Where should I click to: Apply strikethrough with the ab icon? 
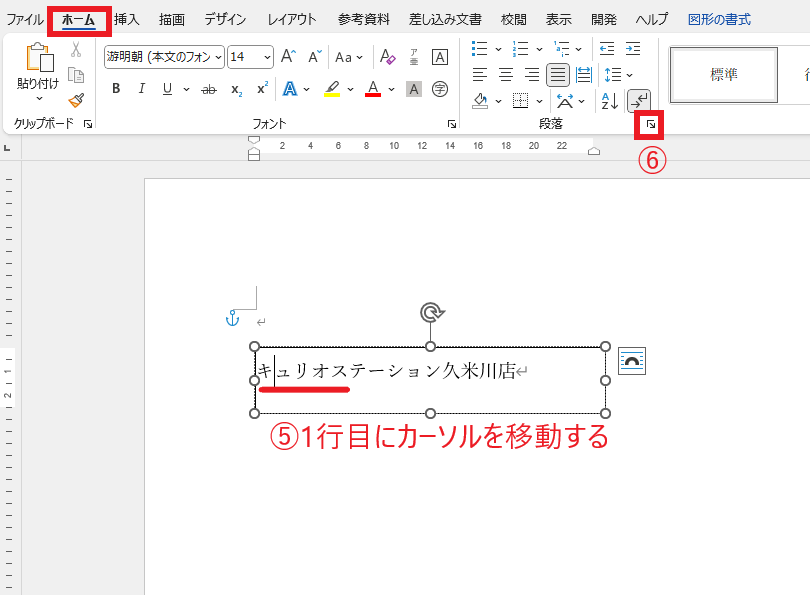pyautogui.click(x=209, y=89)
